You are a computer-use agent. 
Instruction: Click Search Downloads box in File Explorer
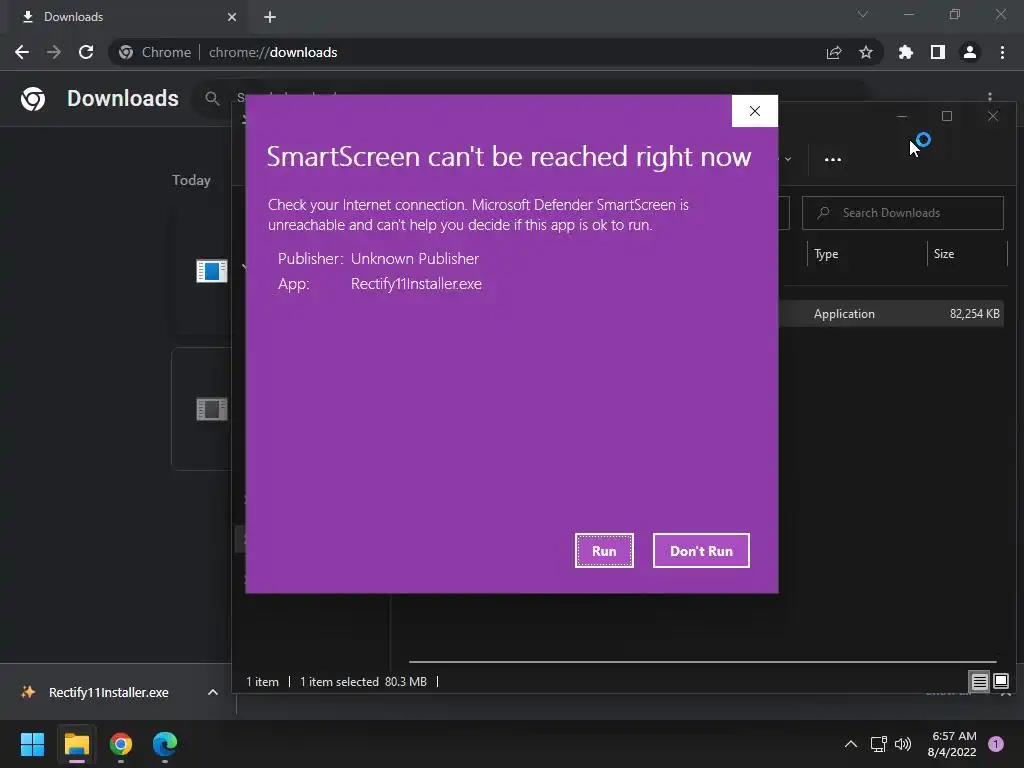(903, 213)
